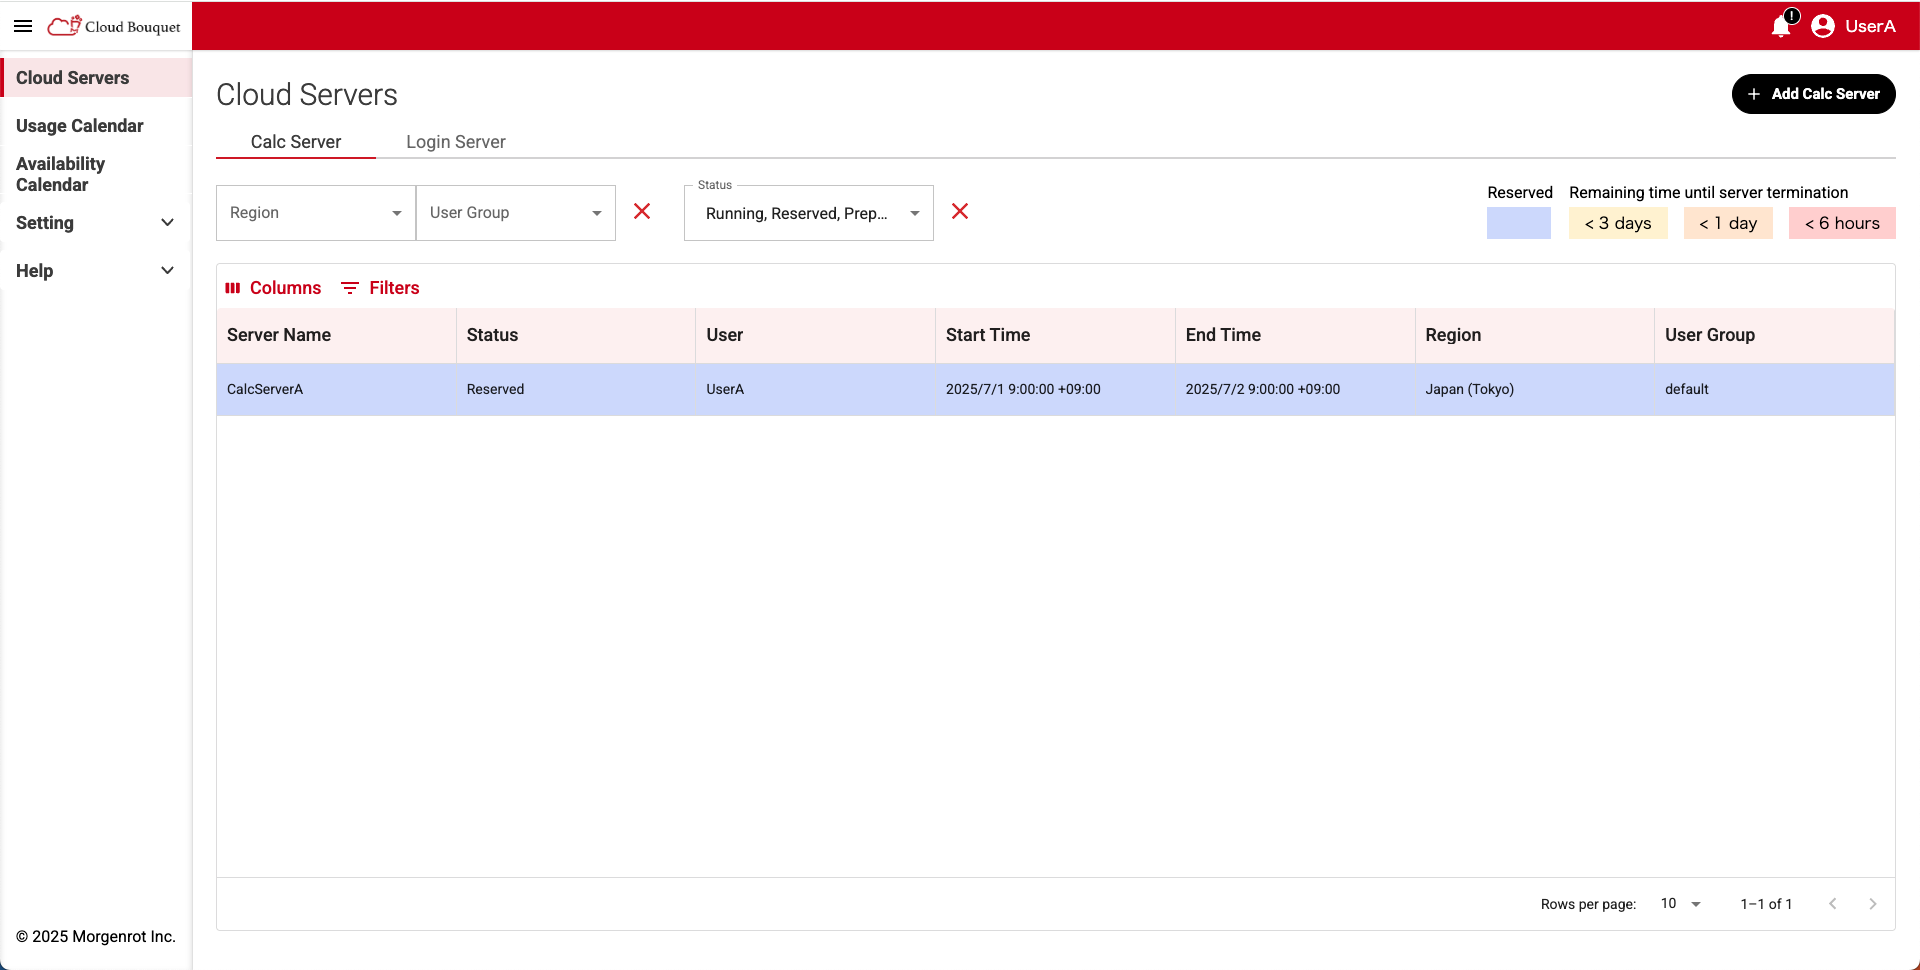This screenshot has width=1920, height=970.
Task: Click the Add Calc Server button
Action: point(1813,94)
